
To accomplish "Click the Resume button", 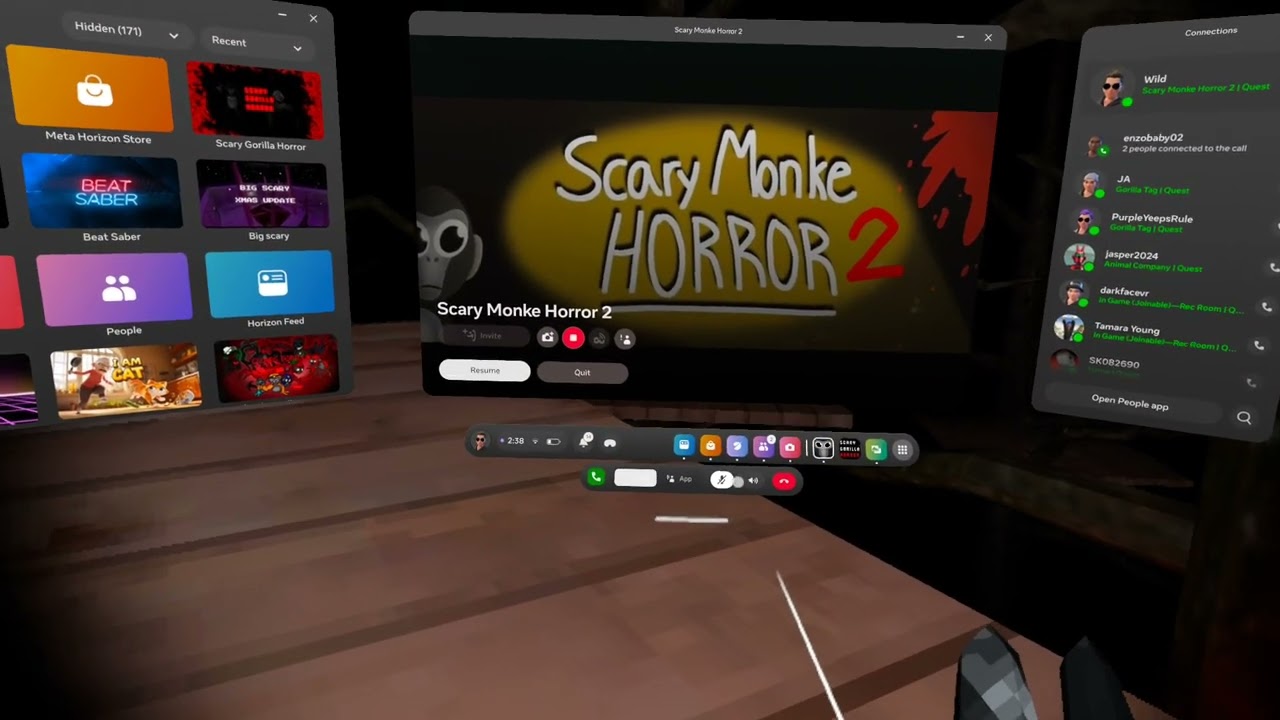I will (x=485, y=371).
